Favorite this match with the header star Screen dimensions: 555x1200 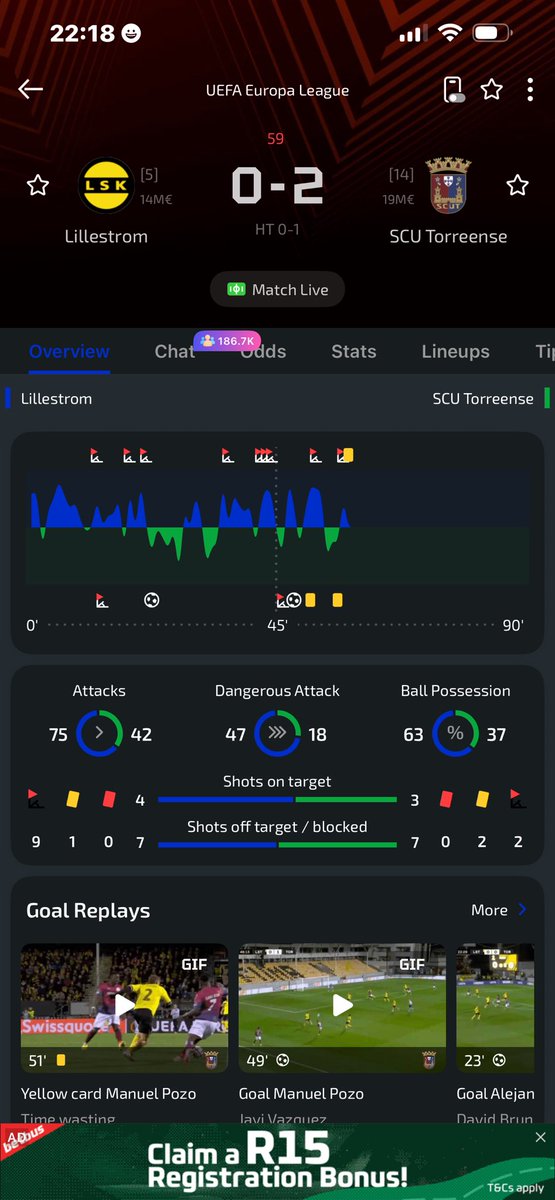[492, 90]
